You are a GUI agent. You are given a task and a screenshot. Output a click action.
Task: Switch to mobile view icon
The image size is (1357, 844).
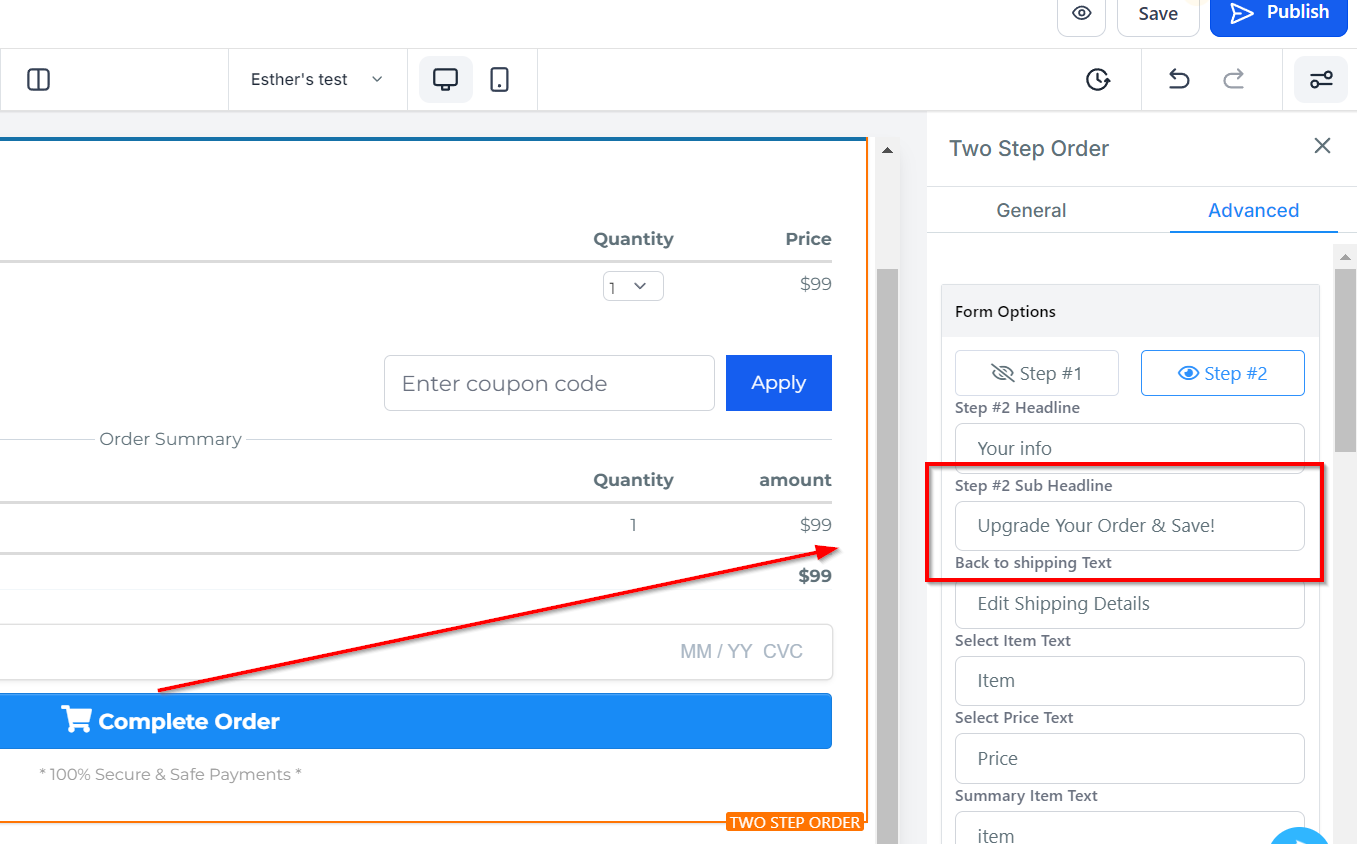click(x=500, y=79)
